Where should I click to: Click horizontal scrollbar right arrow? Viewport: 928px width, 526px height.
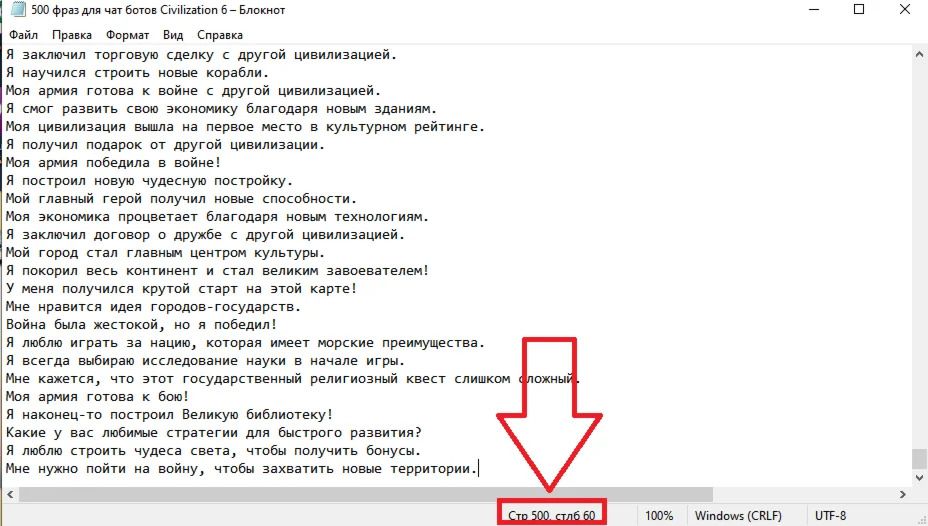point(903,494)
